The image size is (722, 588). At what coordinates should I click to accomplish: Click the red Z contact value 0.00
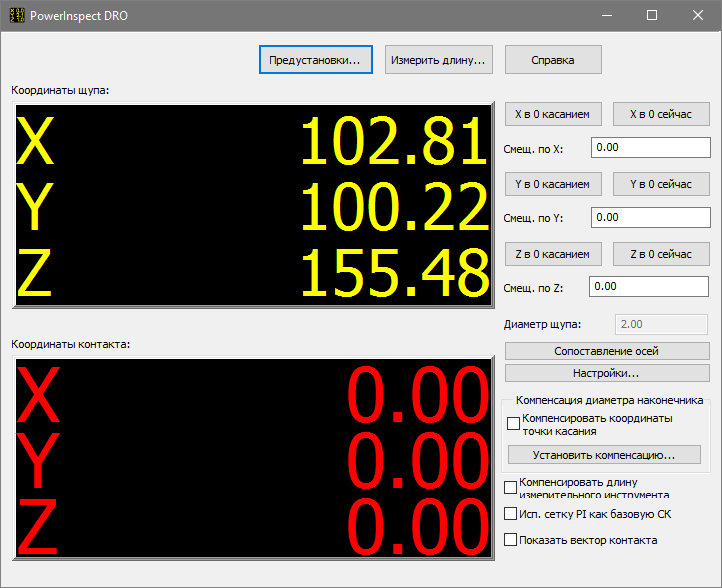(x=418, y=527)
